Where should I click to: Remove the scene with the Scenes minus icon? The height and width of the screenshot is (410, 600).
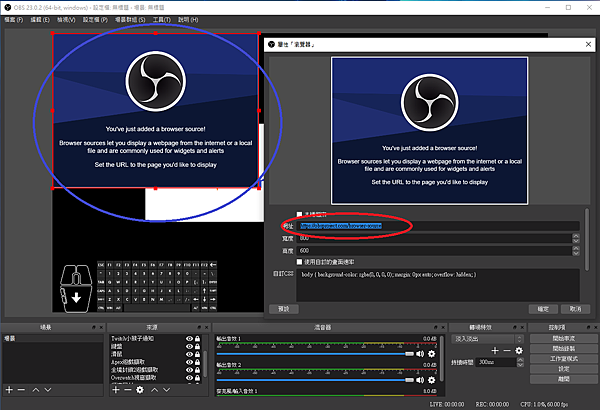(x=21, y=390)
